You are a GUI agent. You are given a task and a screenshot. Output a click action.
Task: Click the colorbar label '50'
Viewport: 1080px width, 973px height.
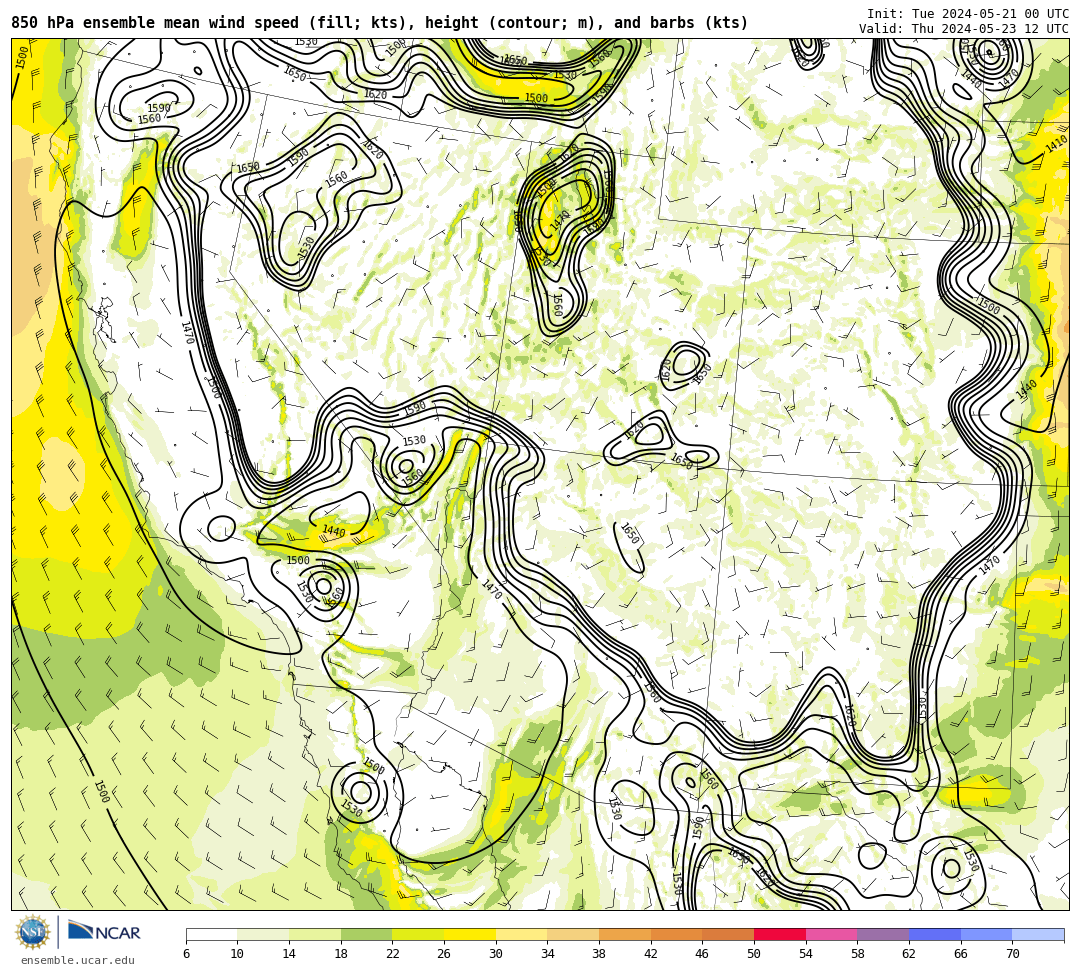pyautogui.click(x=754, y=954)
